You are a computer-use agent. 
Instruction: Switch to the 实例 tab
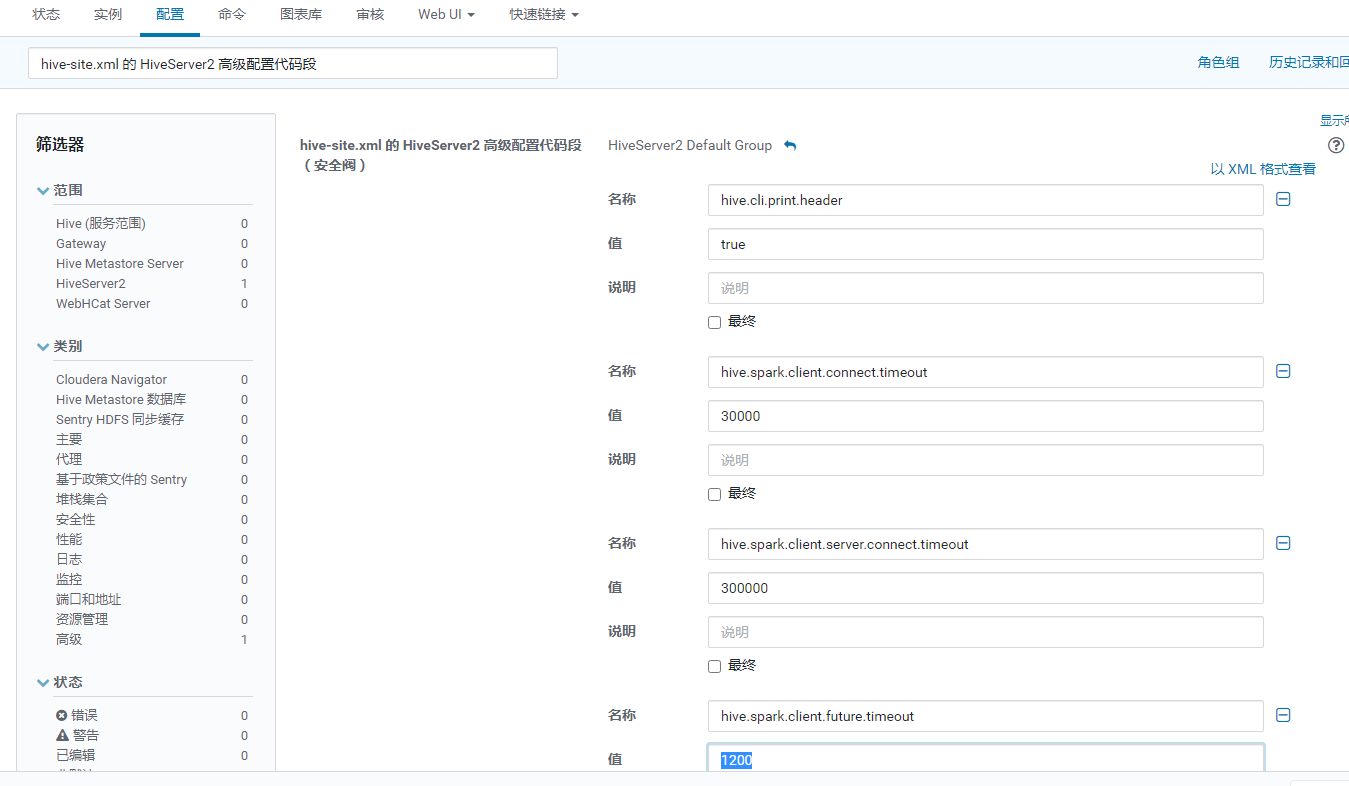(107, 14)
